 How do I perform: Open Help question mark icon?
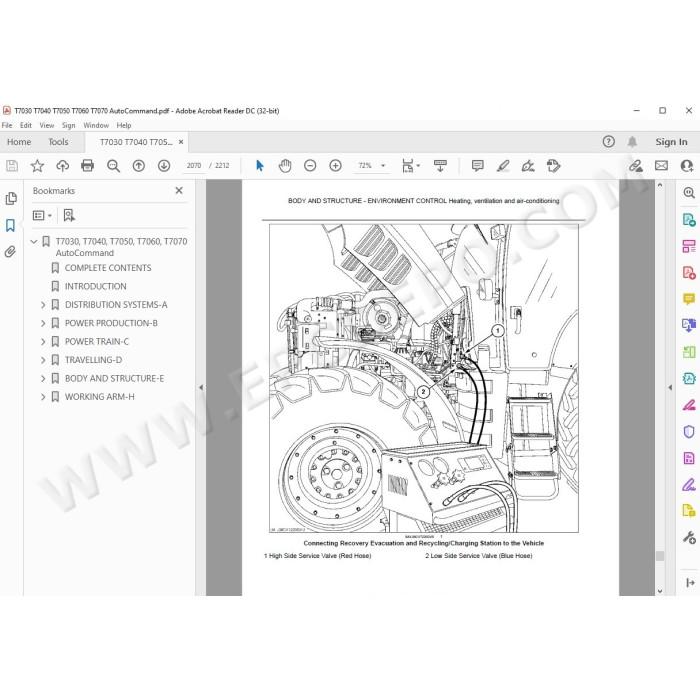point(608,142)
